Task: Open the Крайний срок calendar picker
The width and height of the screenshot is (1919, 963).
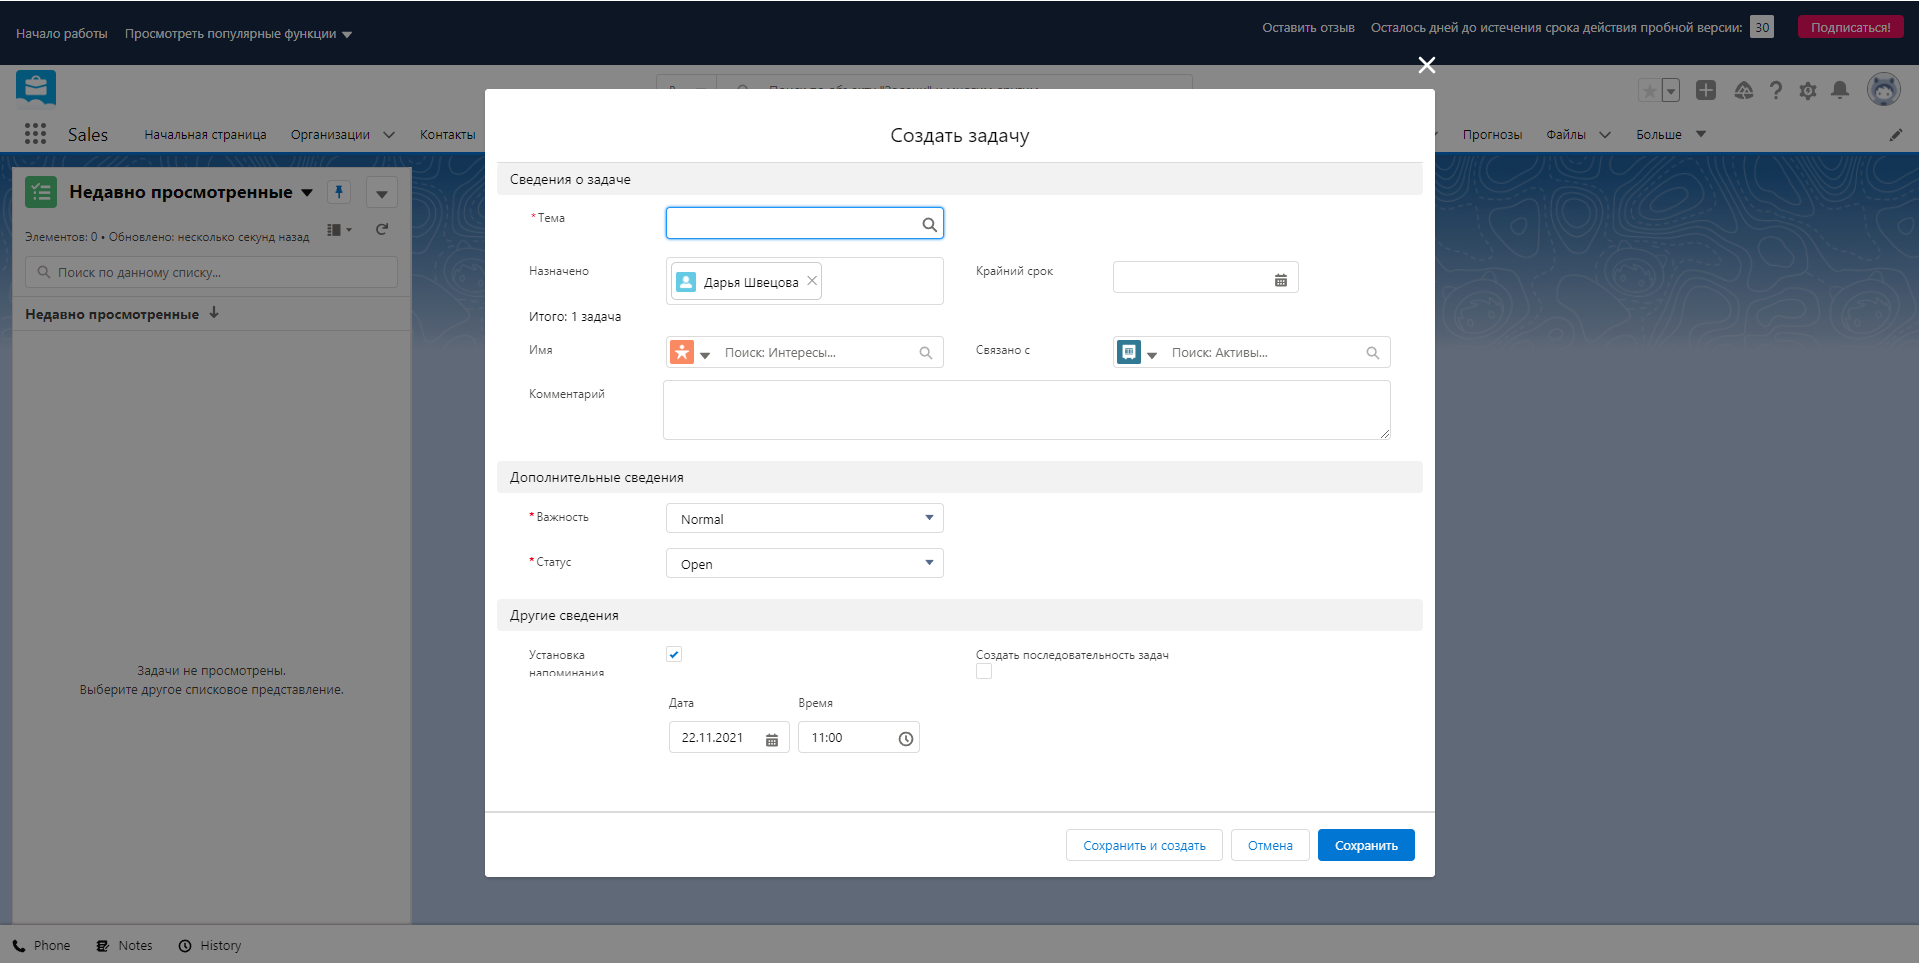Action: click(x=1280, y=280)
